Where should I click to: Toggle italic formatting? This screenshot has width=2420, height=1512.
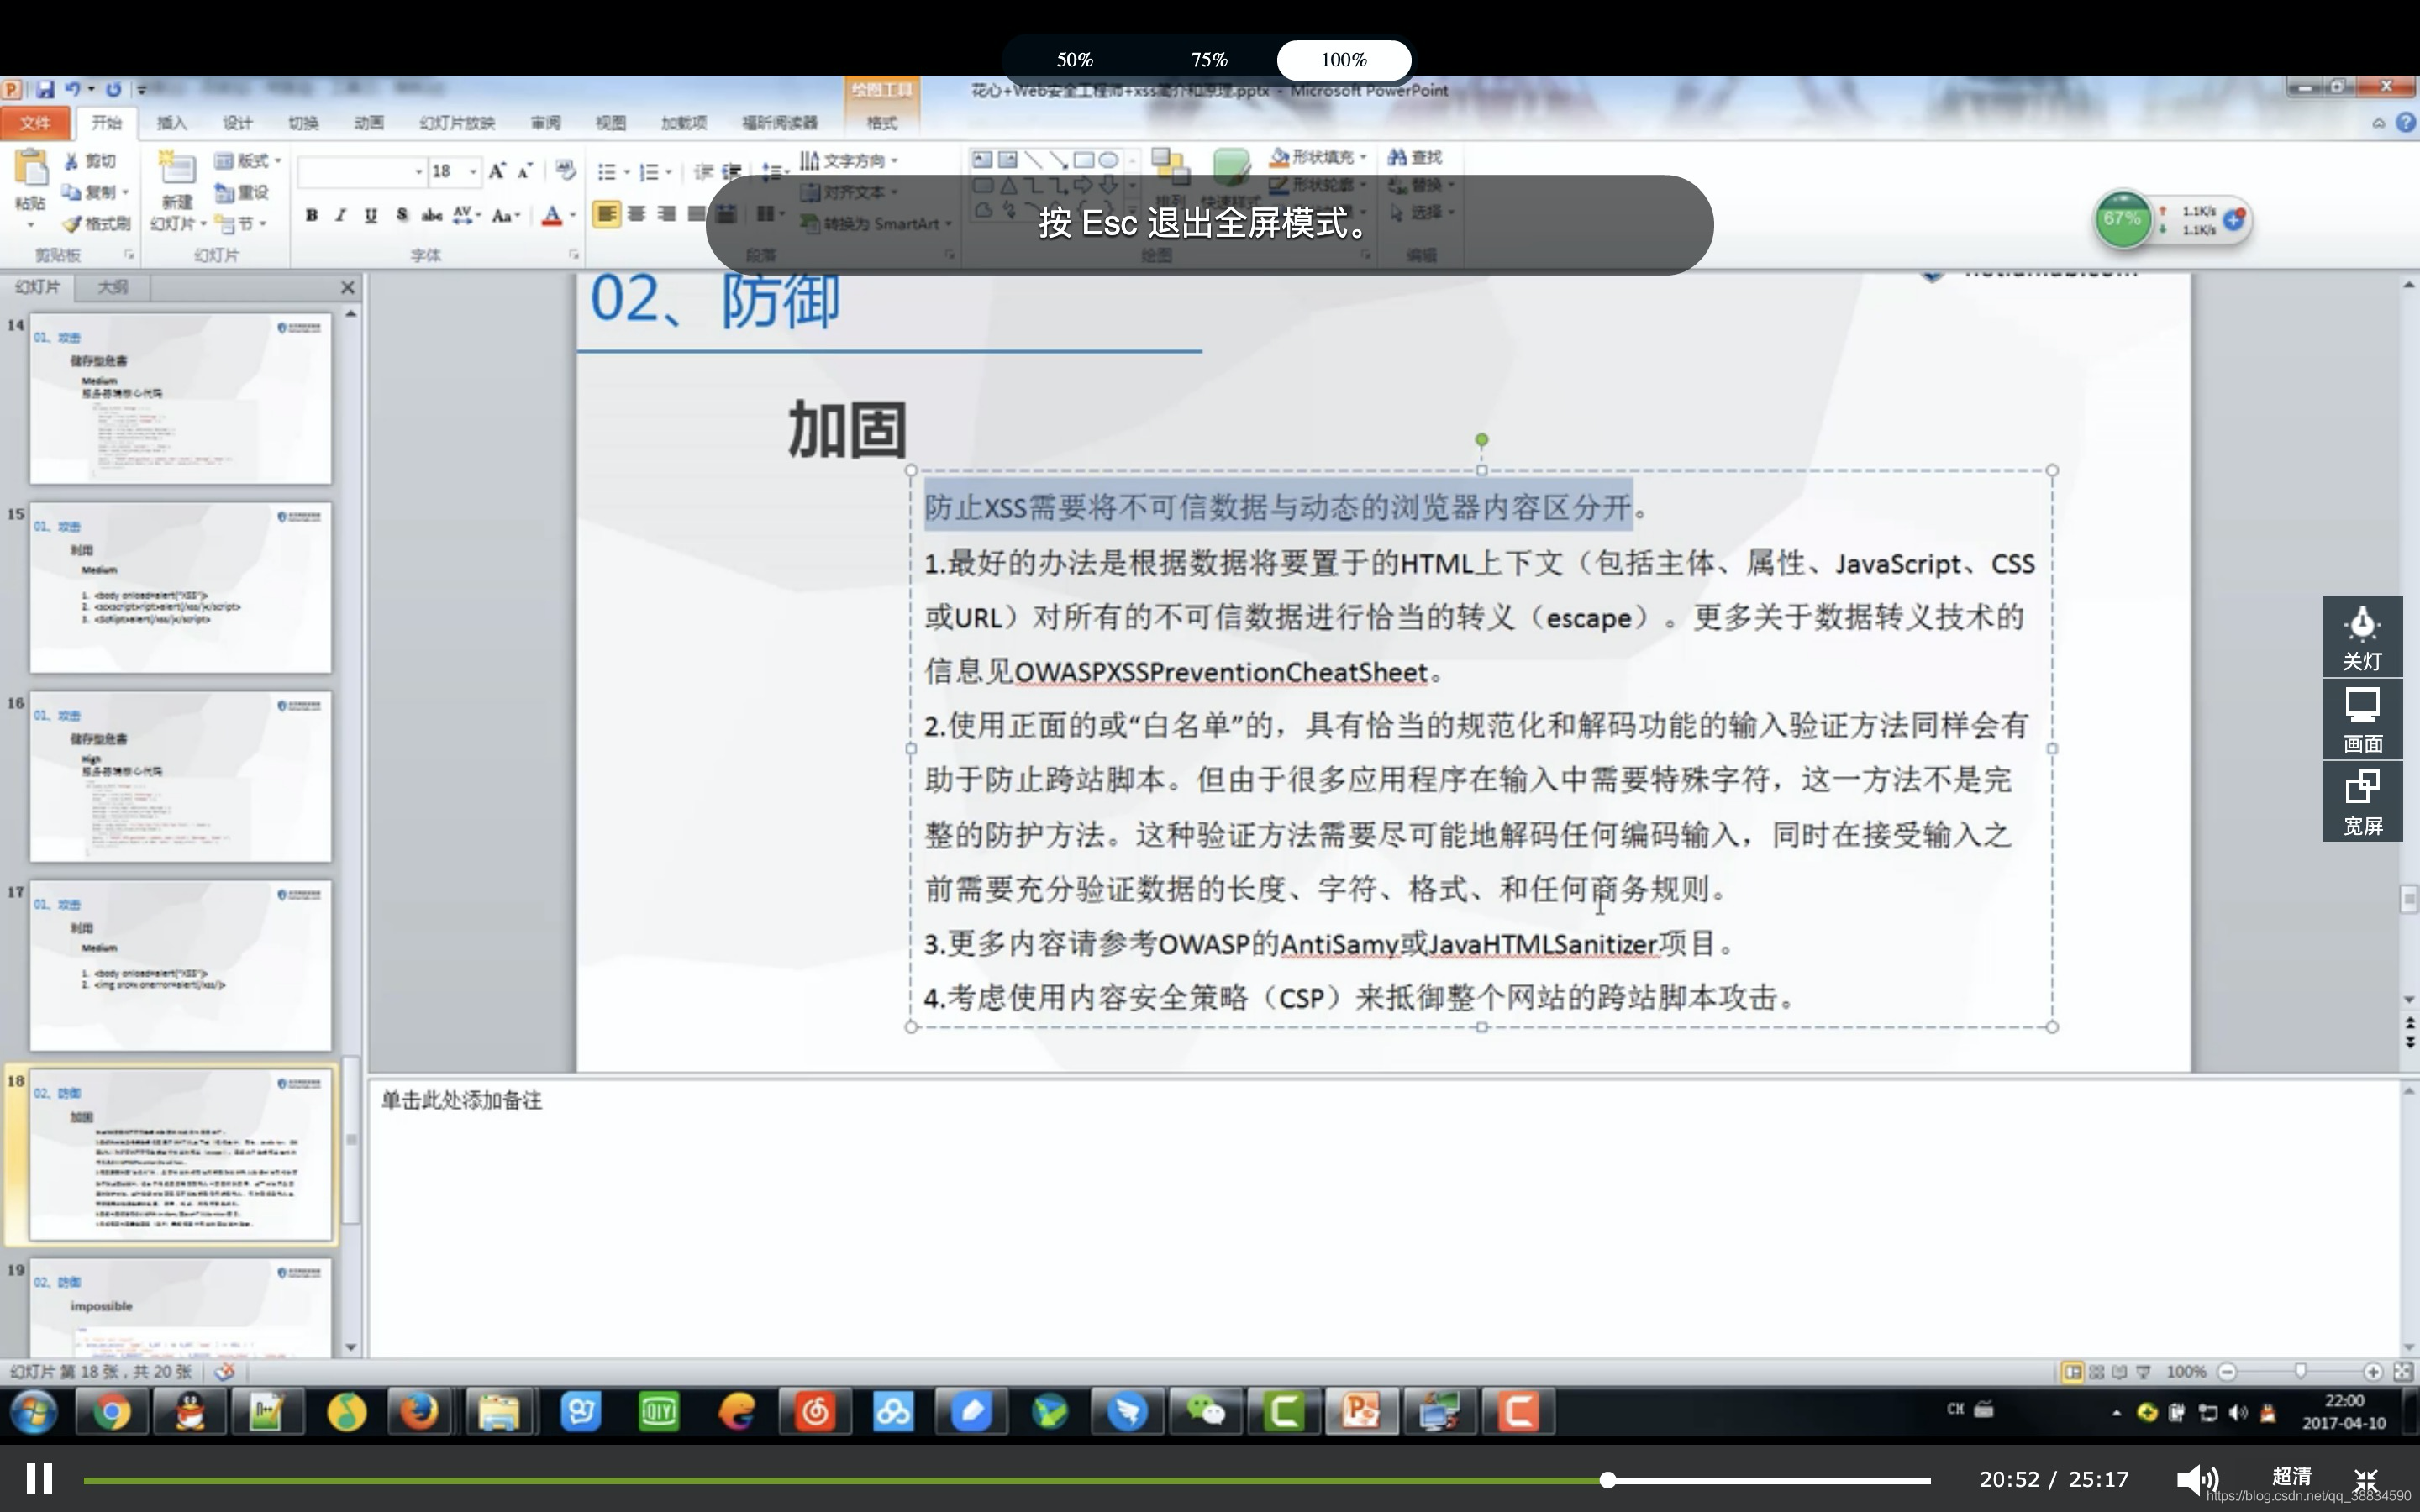click(341, 215)
